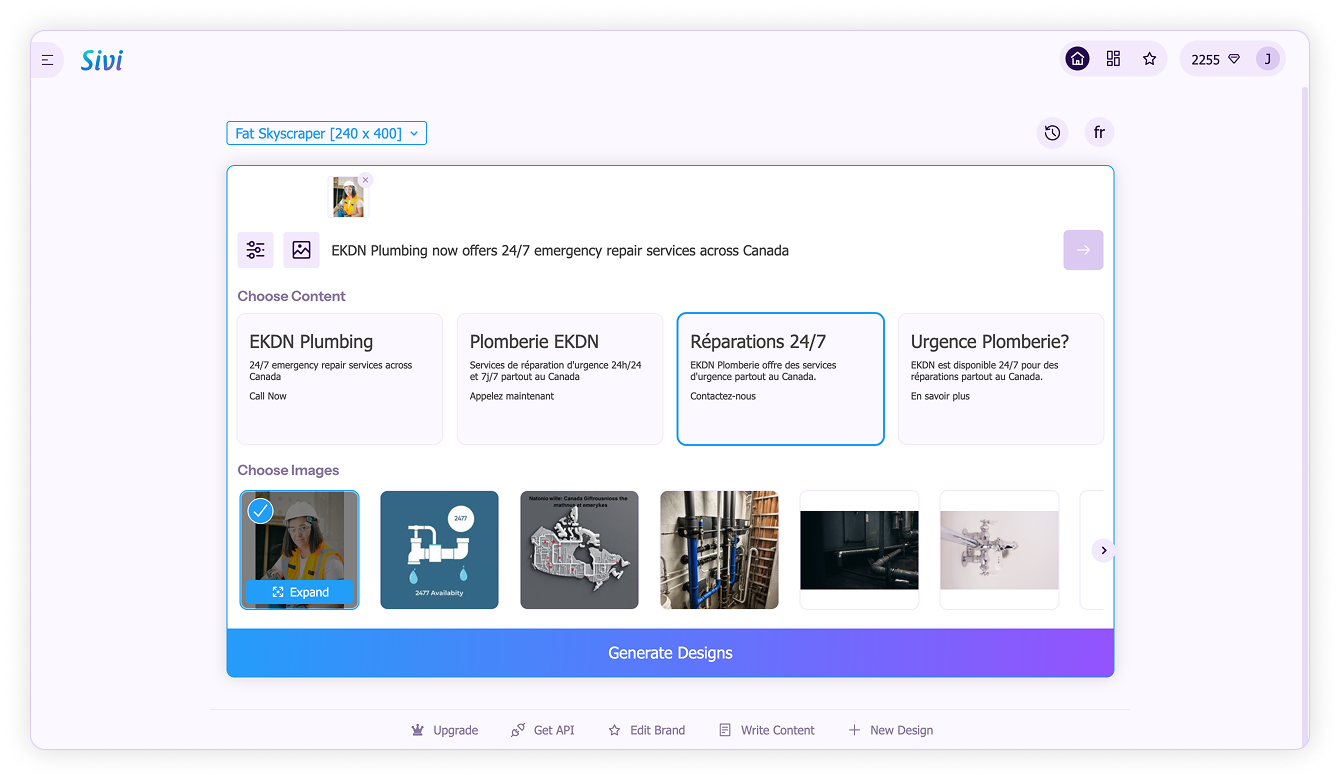Select the dark pipes photo

point(859,550)
